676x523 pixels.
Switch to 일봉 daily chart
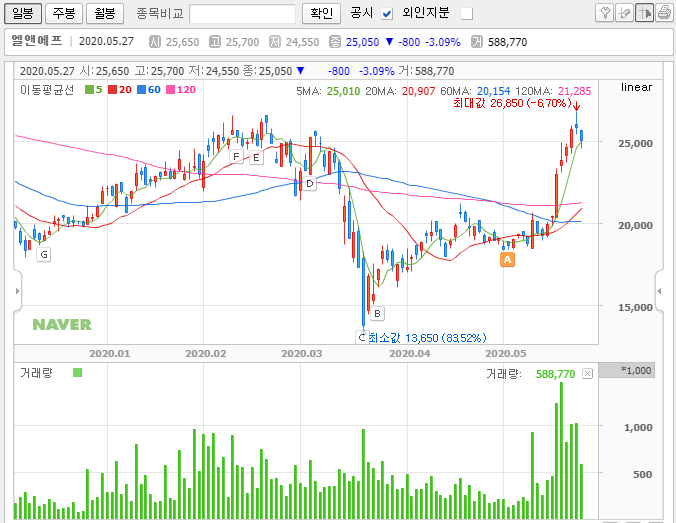pos(23,13)
